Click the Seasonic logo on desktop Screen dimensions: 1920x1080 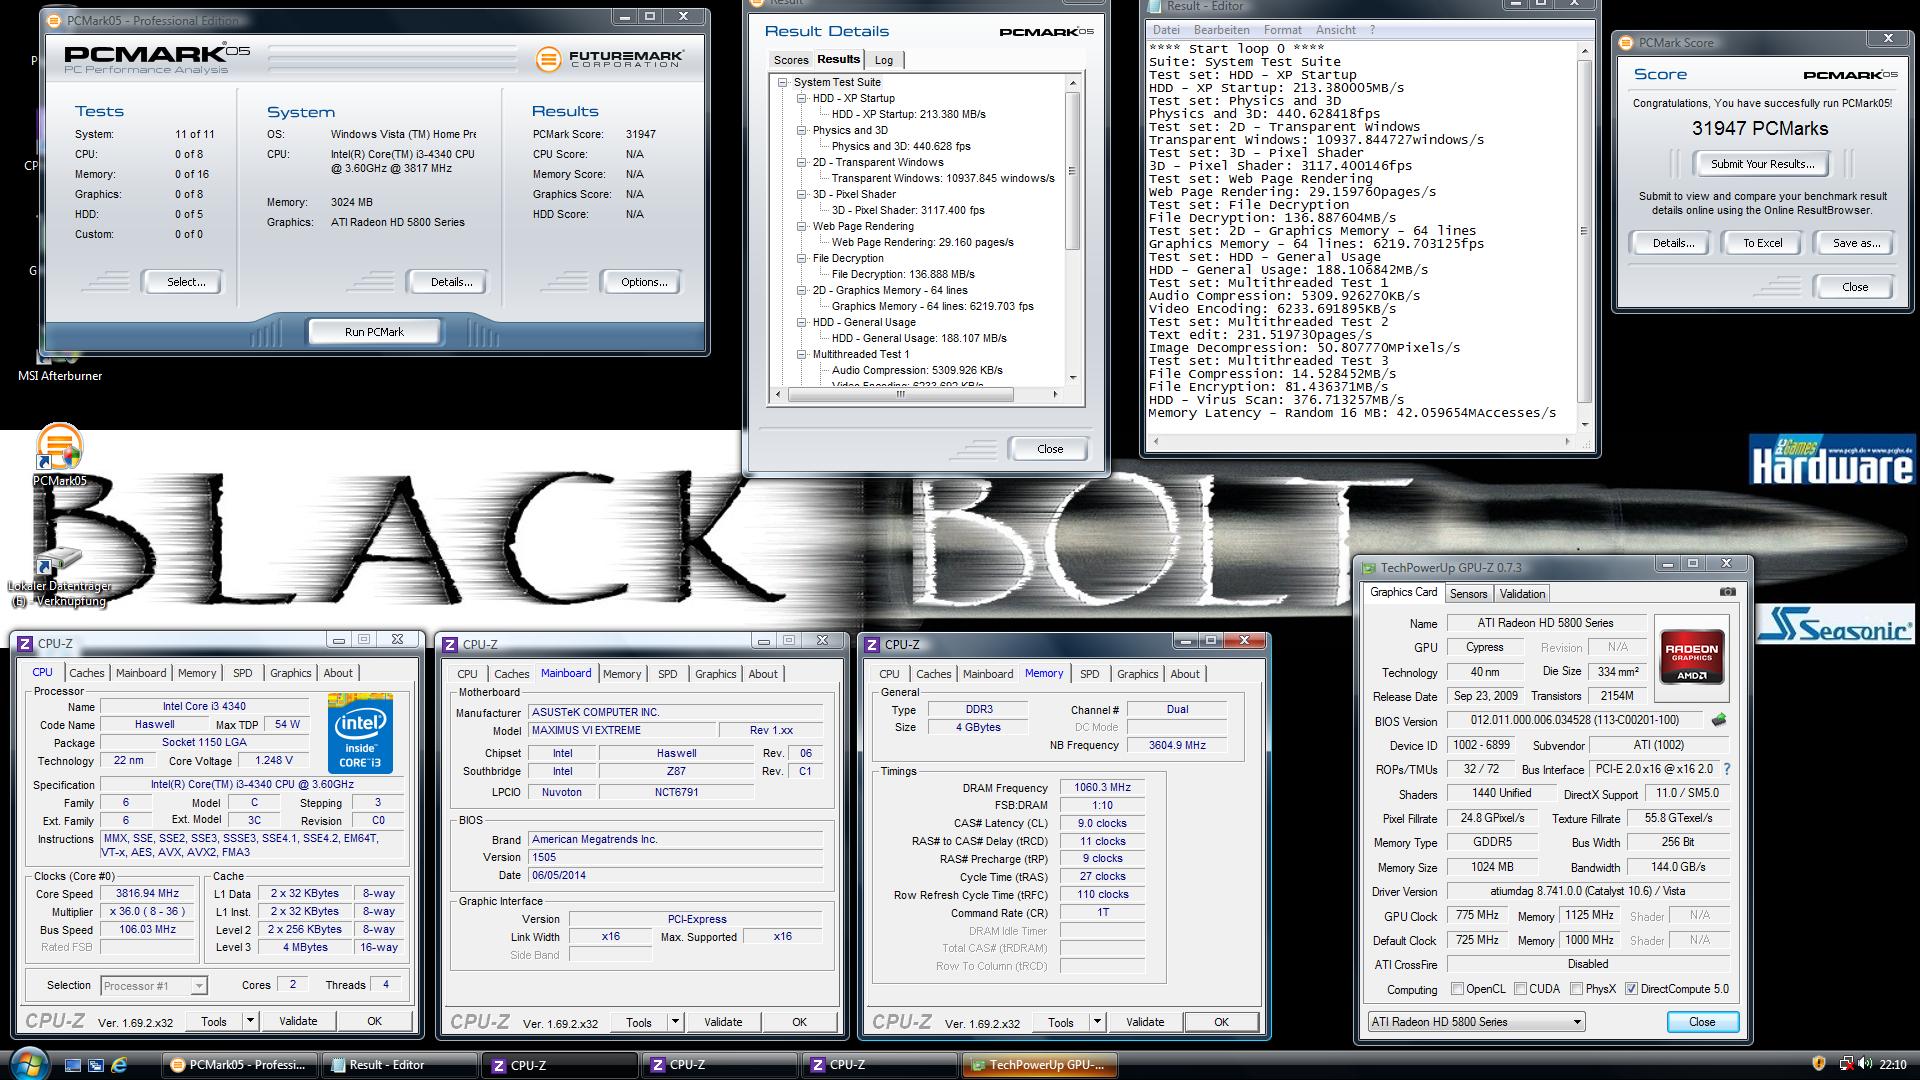tap(1836, 624)
